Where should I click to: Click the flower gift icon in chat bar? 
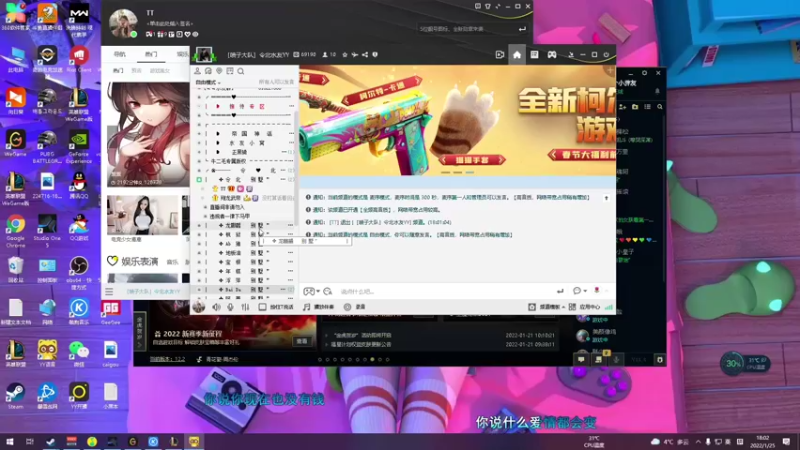pos(596,290)
